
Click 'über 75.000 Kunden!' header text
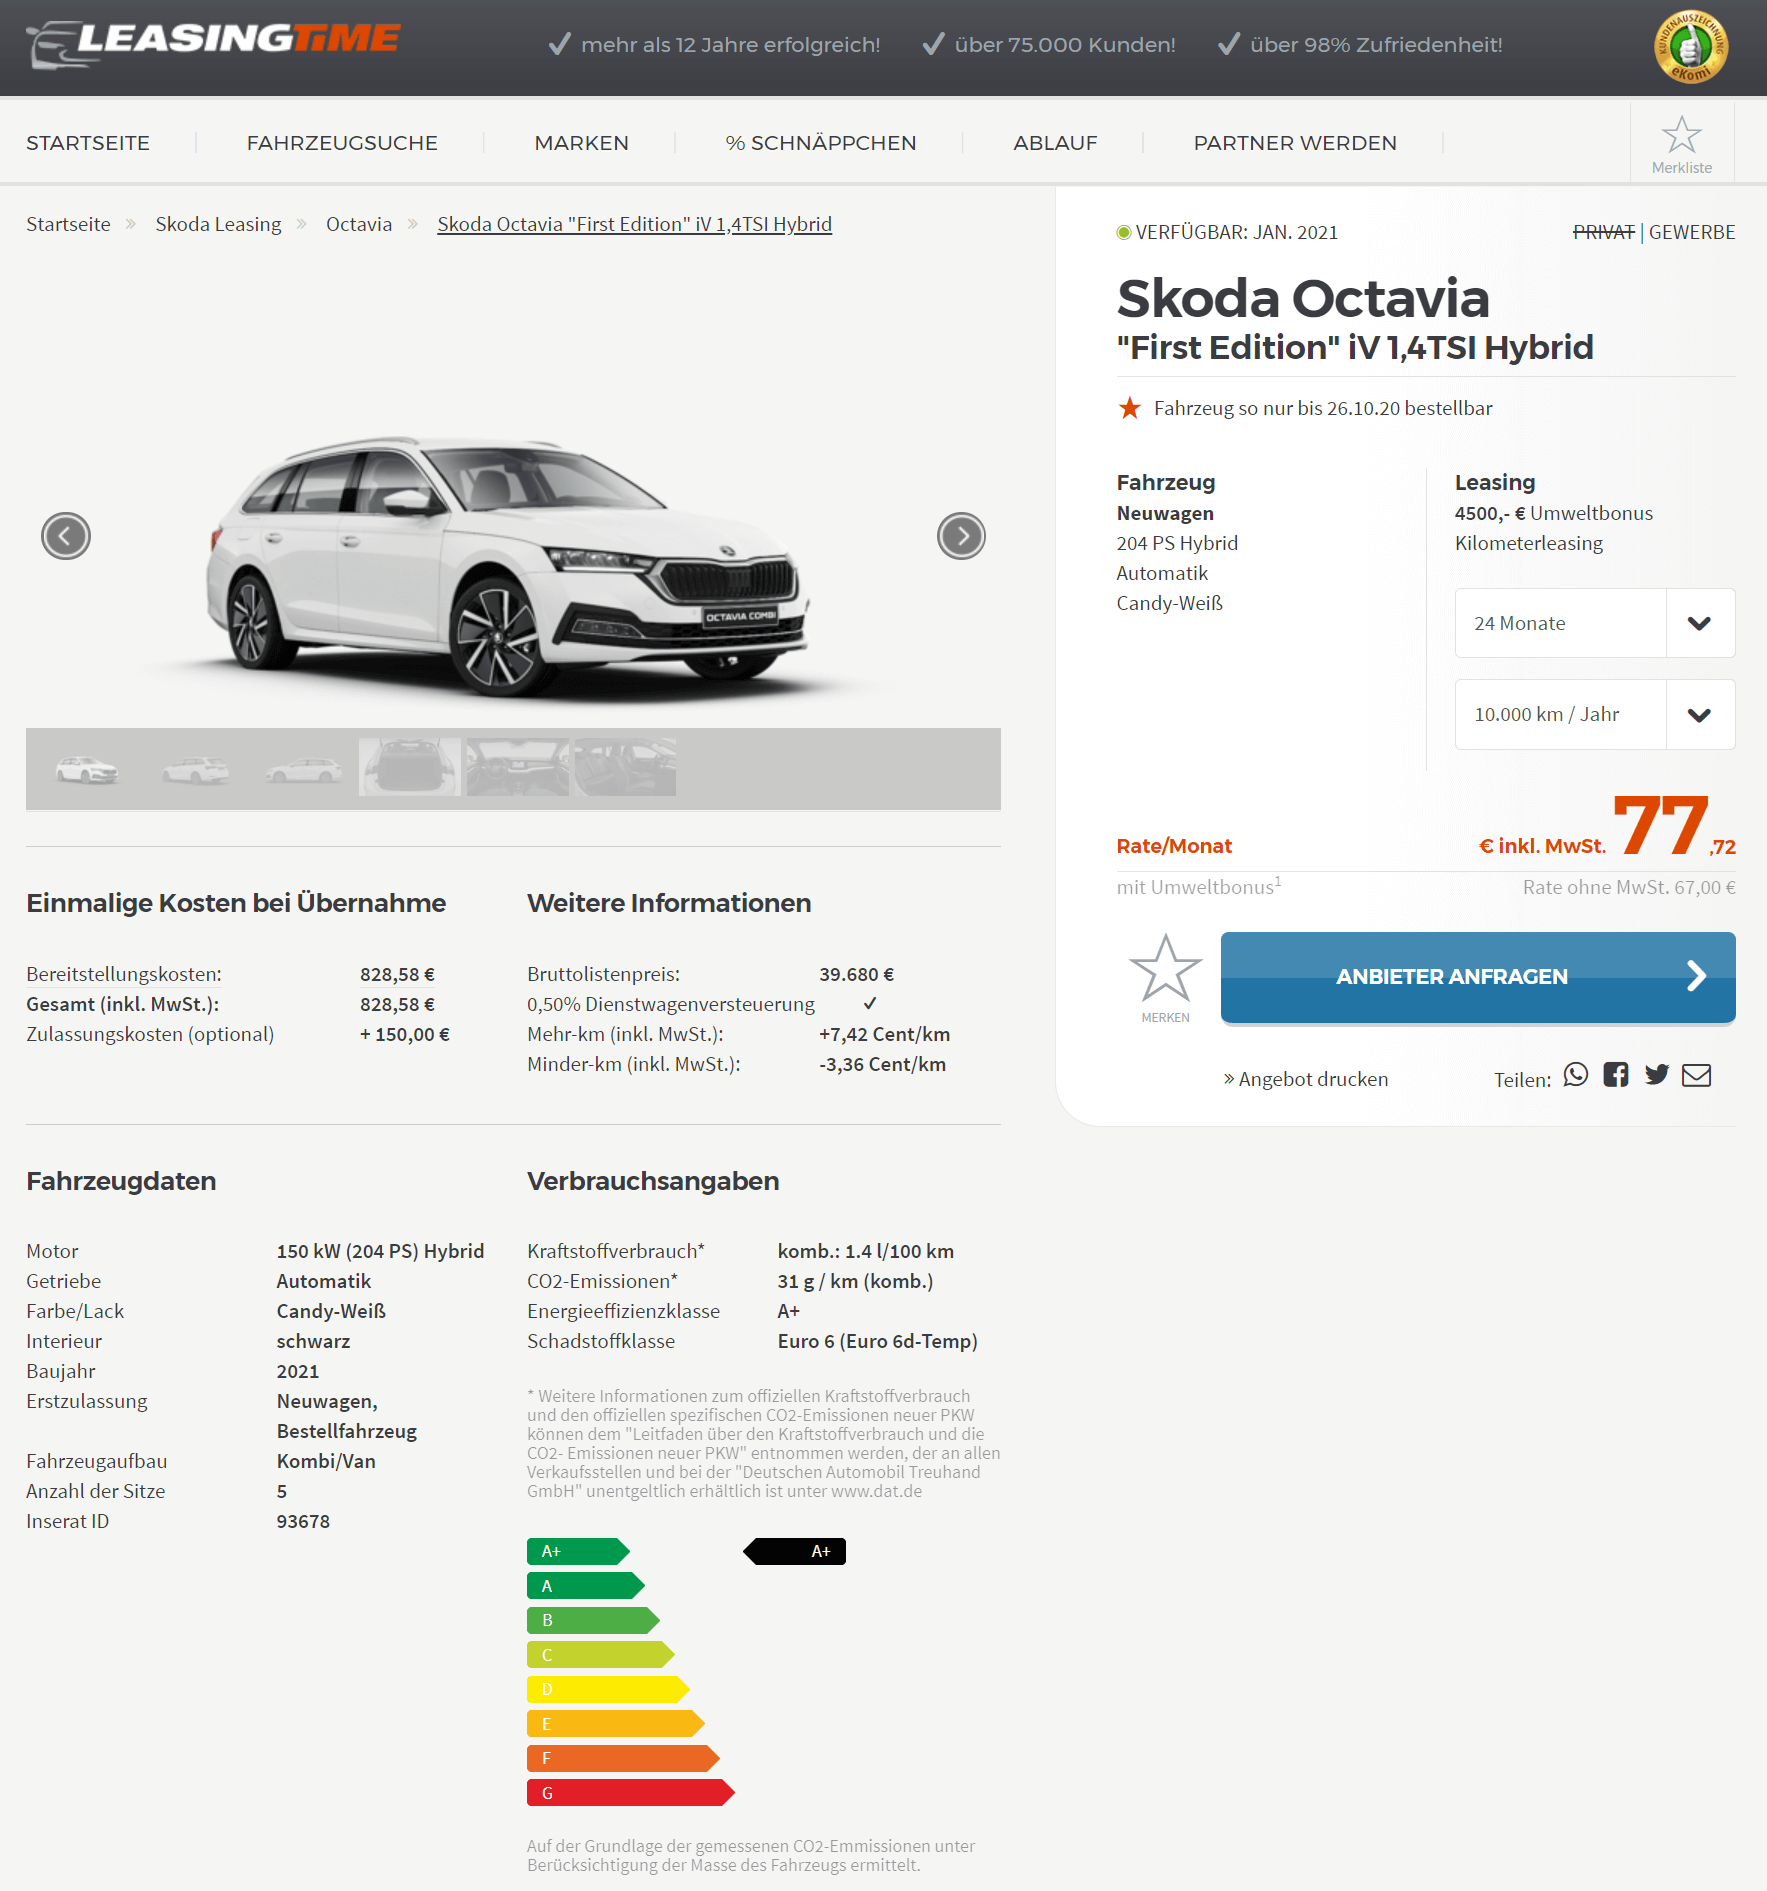[x=1064, y=45]
